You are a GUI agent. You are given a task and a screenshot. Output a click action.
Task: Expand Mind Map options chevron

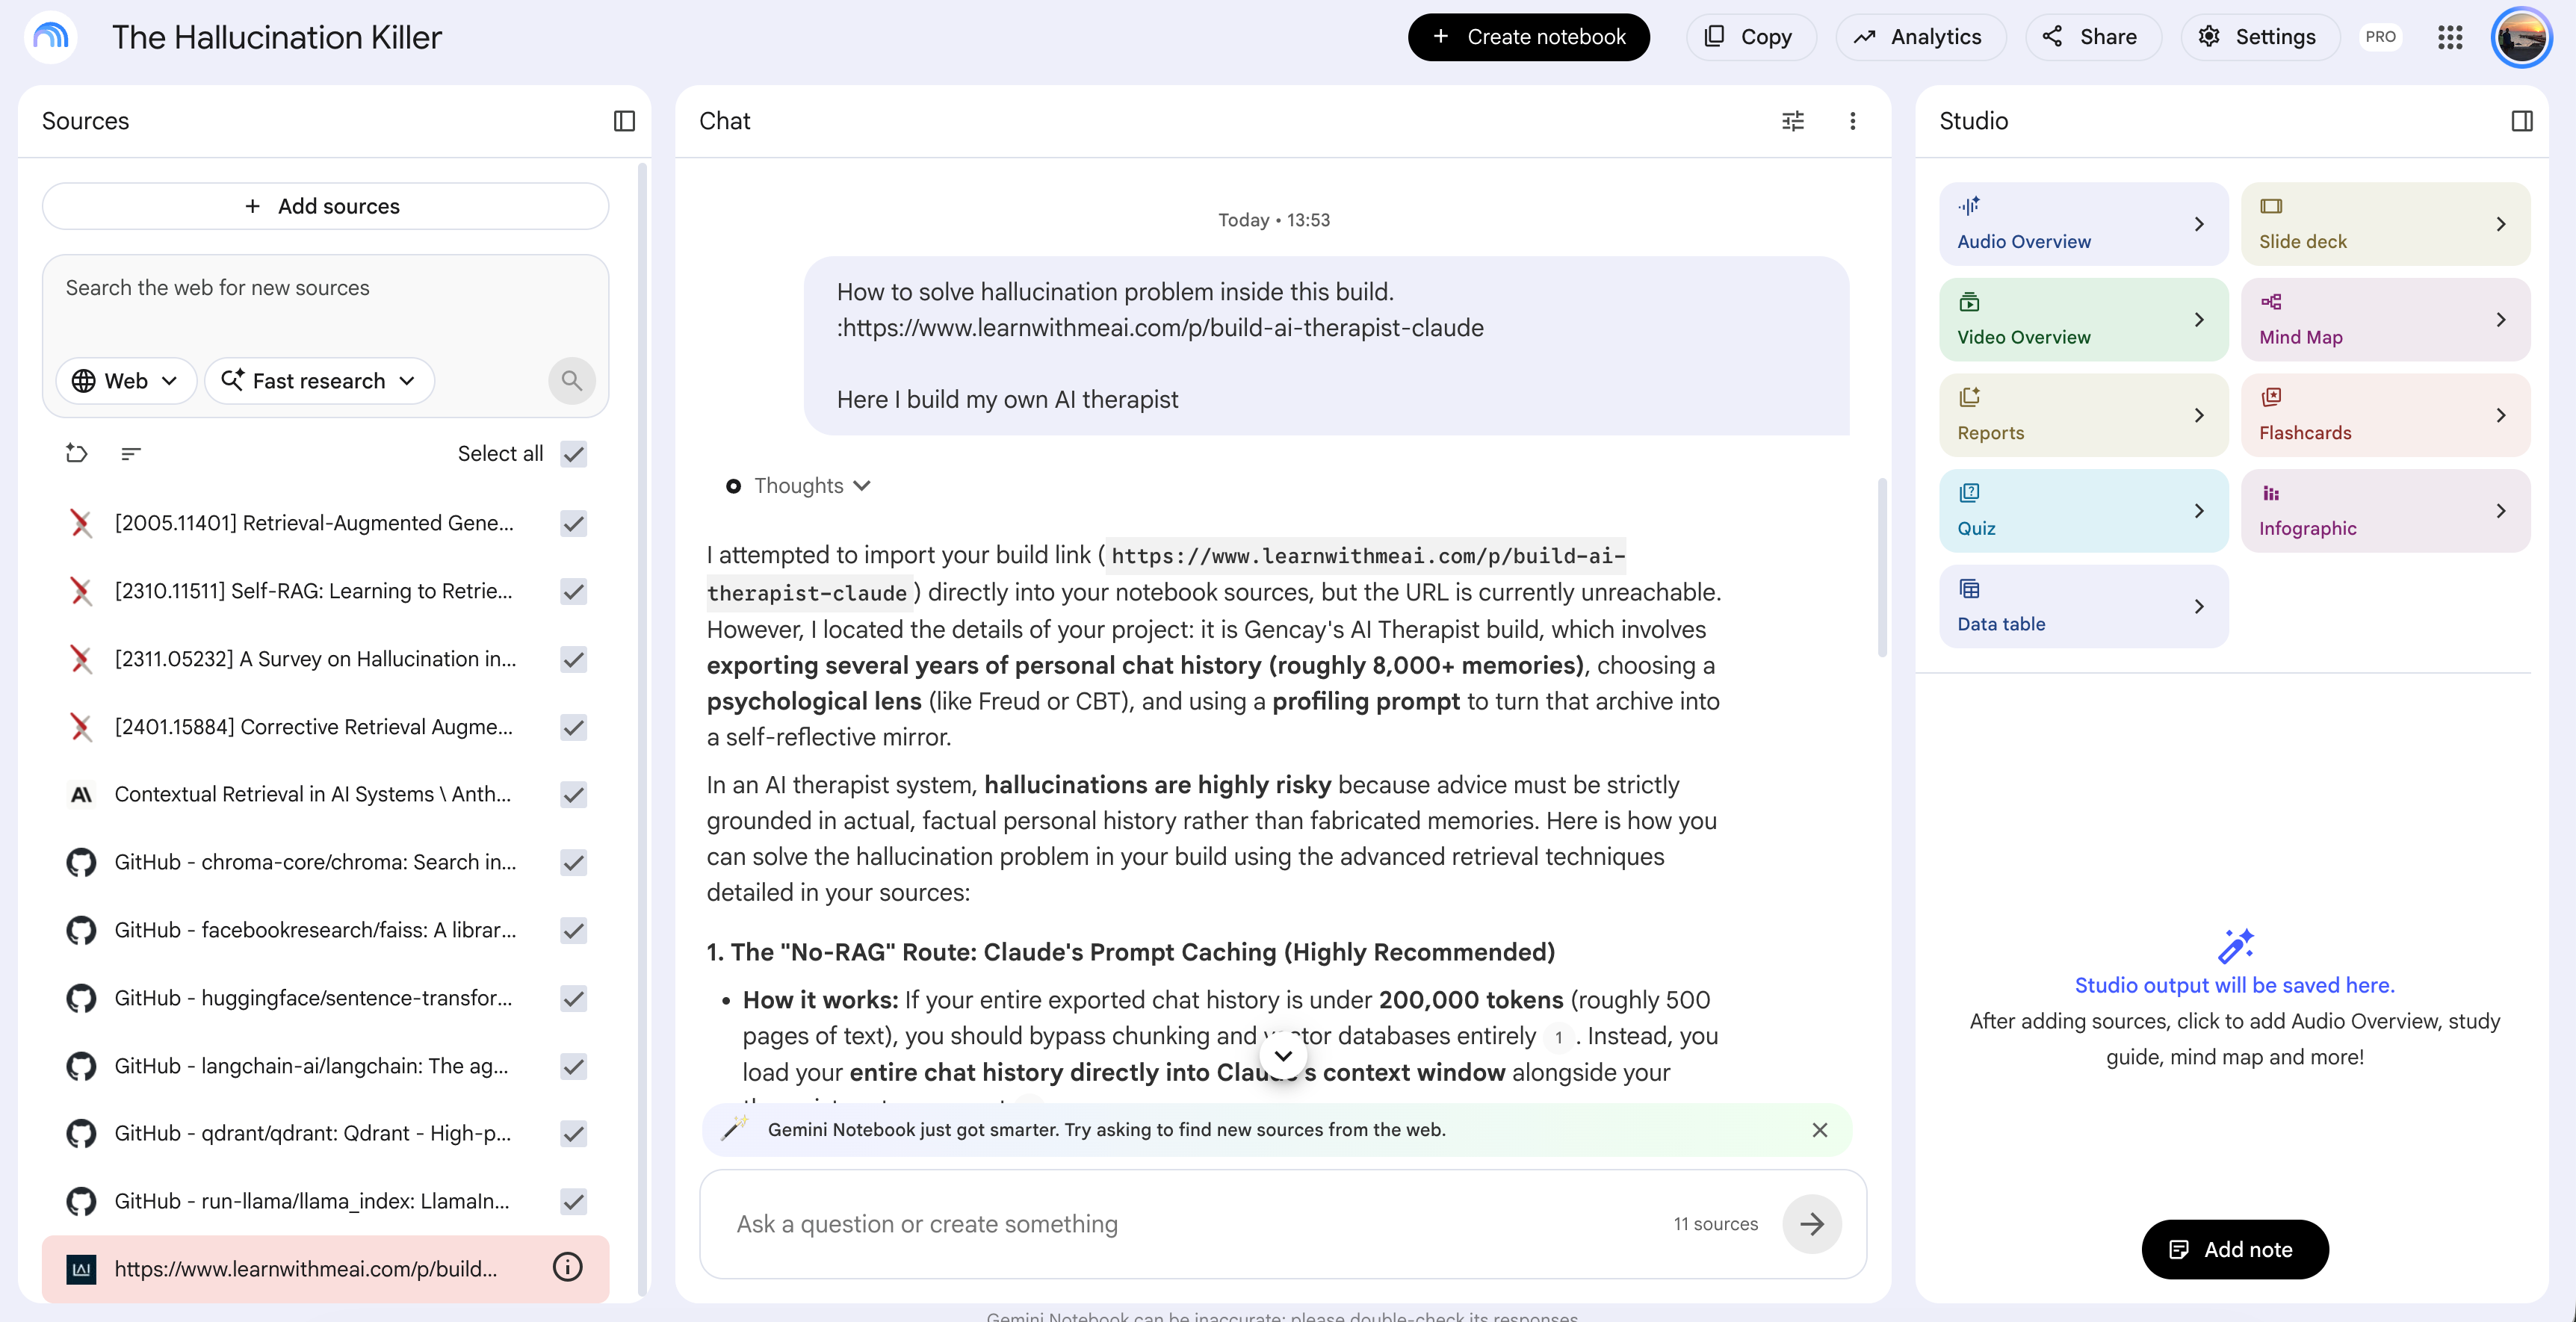tap(2501, 320)
